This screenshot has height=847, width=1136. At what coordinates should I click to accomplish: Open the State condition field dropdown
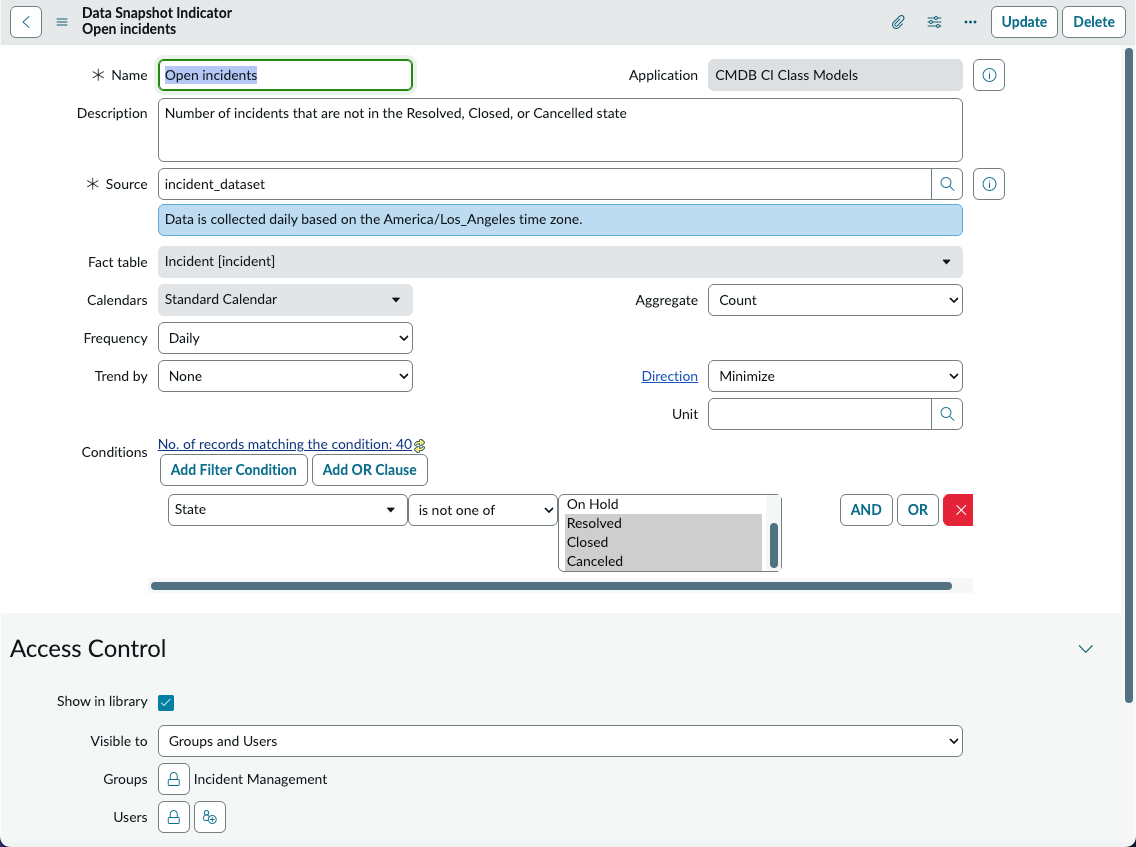(287, 510)
